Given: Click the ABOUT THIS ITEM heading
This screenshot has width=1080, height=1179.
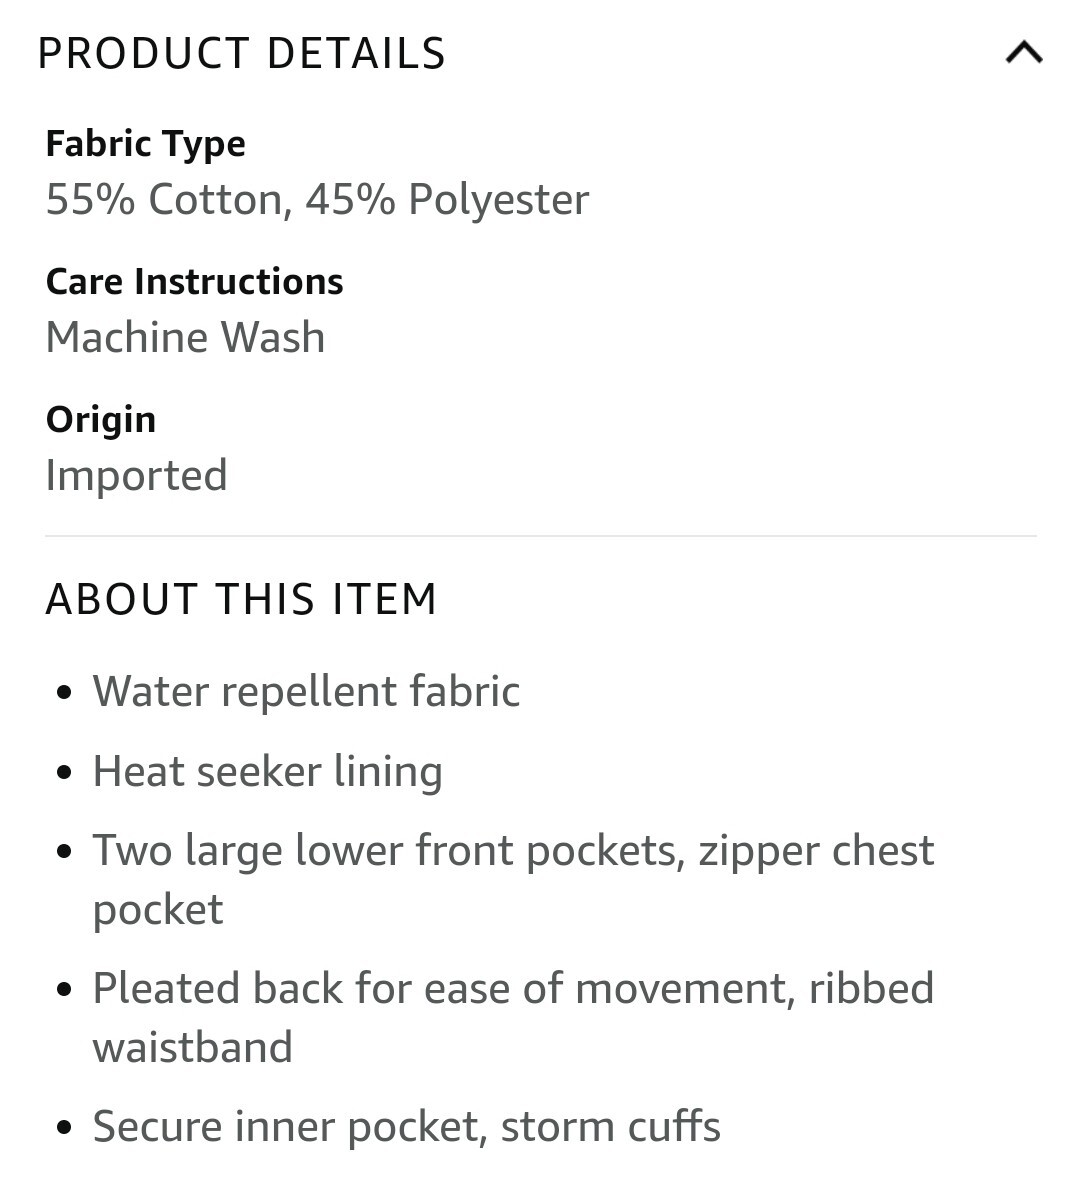Looking at the screenshot, I should pos(241,599).
